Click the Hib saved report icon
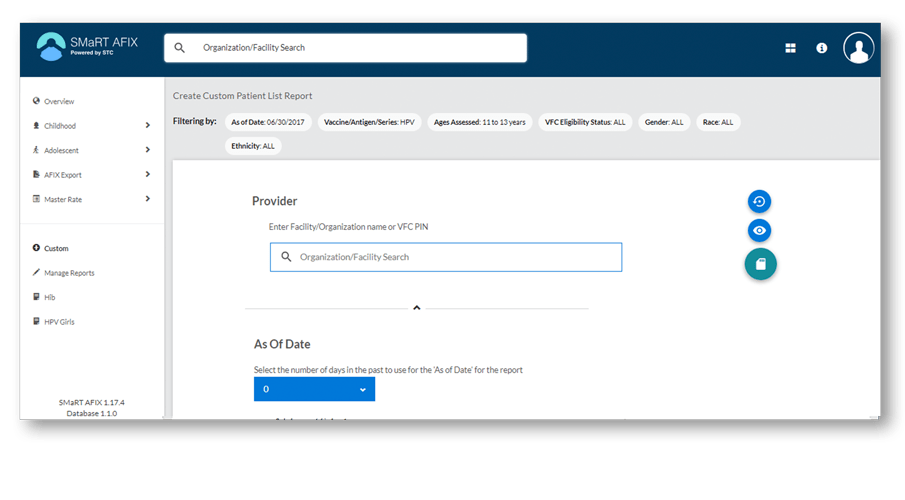 [x=36, y=297]
